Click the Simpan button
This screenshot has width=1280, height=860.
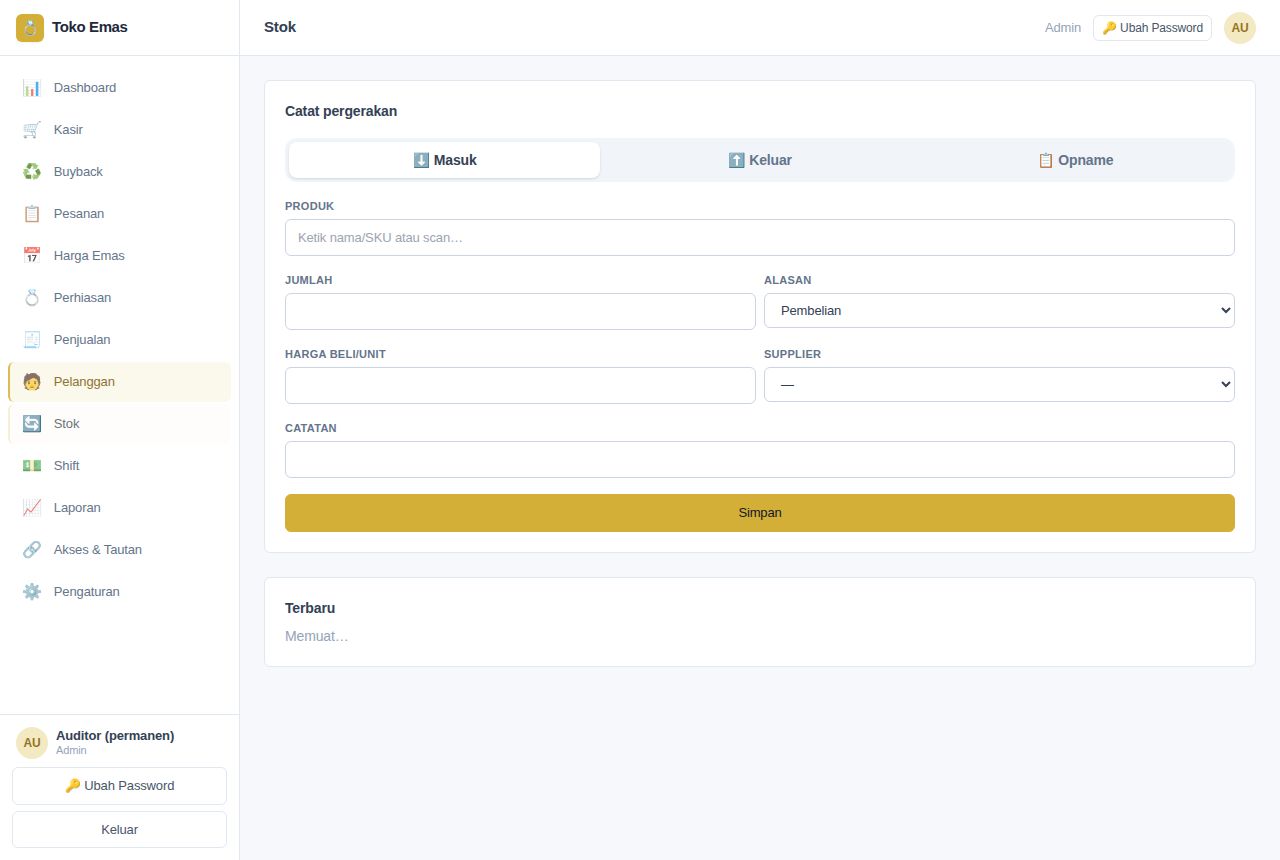760,513
